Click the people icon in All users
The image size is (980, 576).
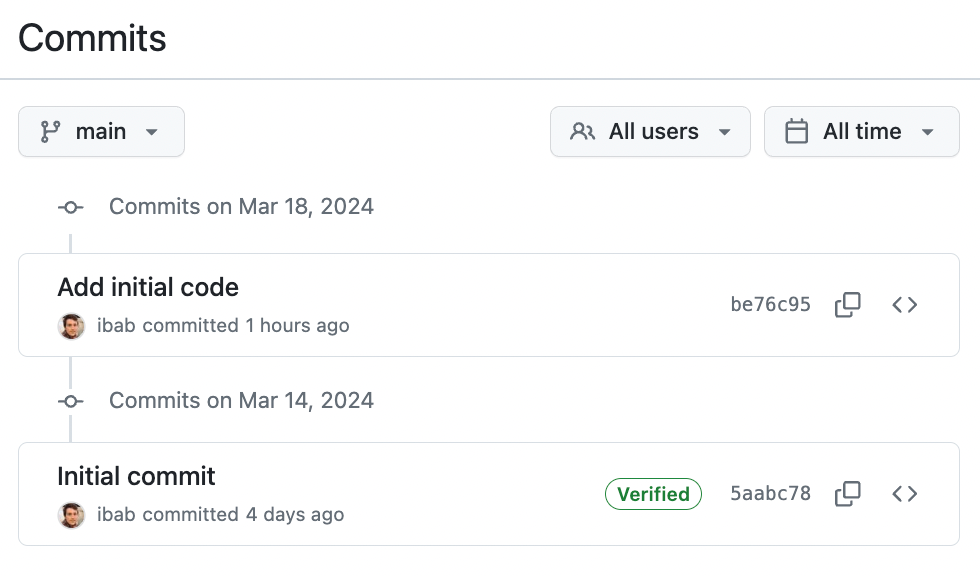(582, 132)
